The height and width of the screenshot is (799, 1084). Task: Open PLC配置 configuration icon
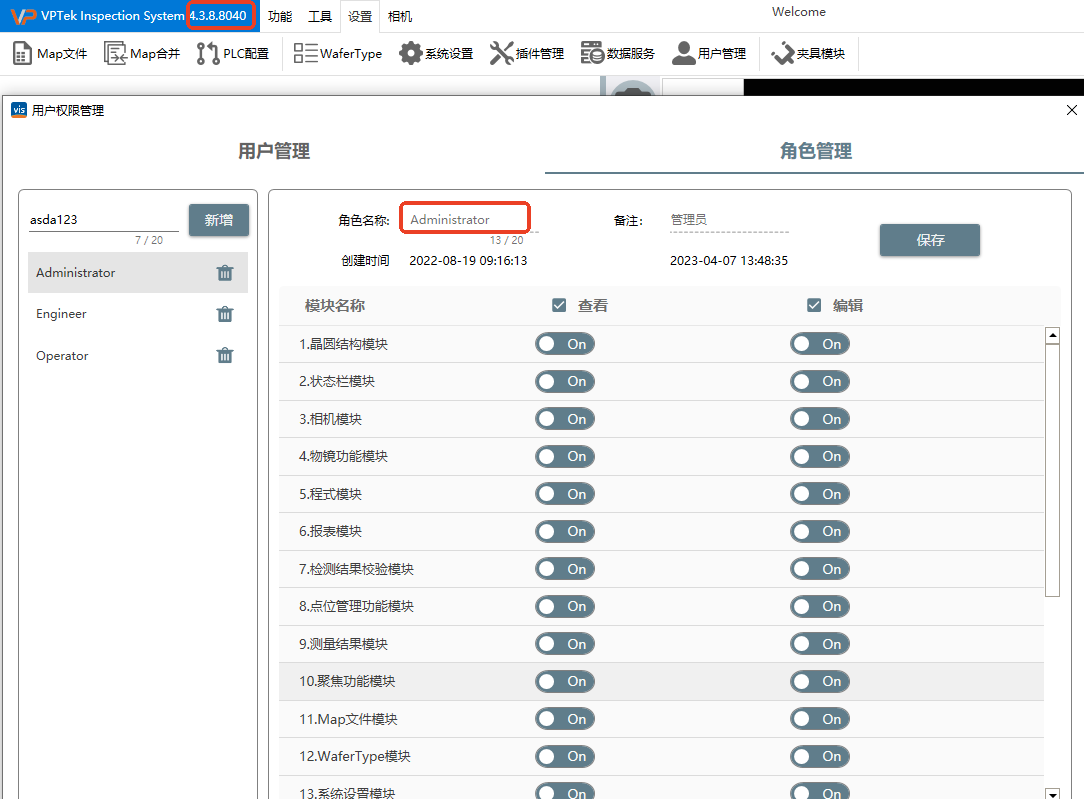(x=207, y=53)
